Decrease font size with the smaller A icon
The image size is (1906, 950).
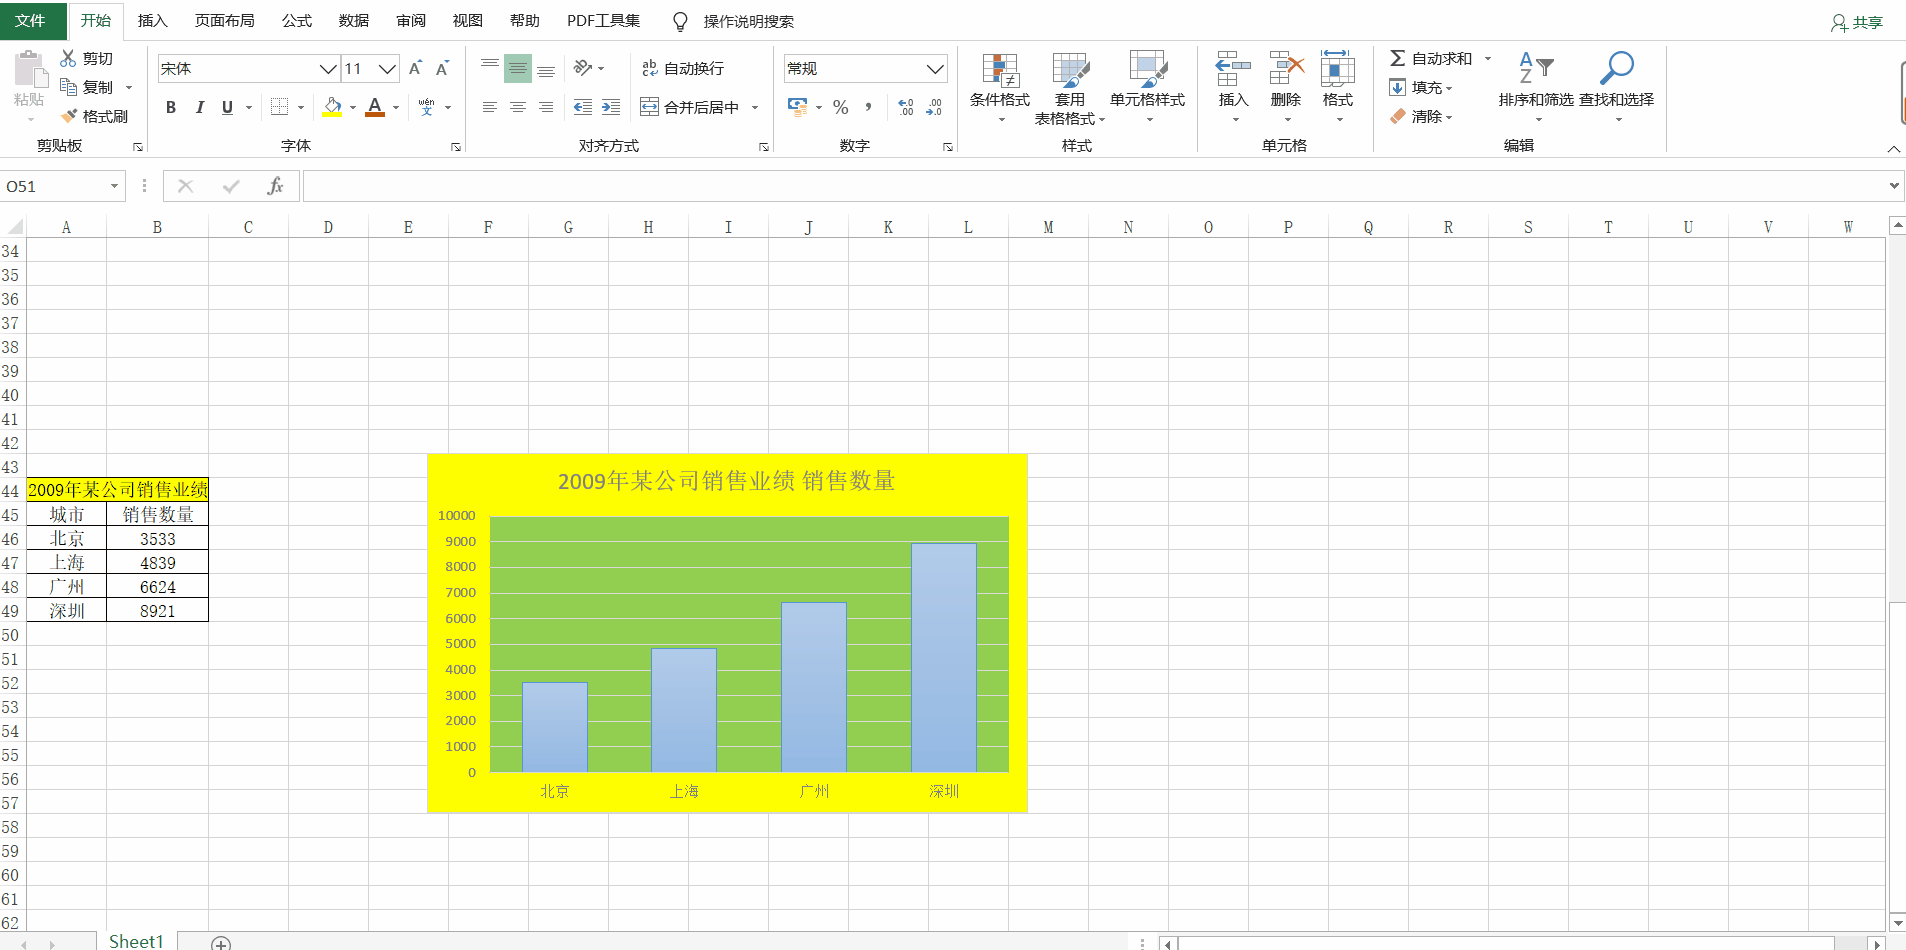pyautogui.click(x=442, y=68)
